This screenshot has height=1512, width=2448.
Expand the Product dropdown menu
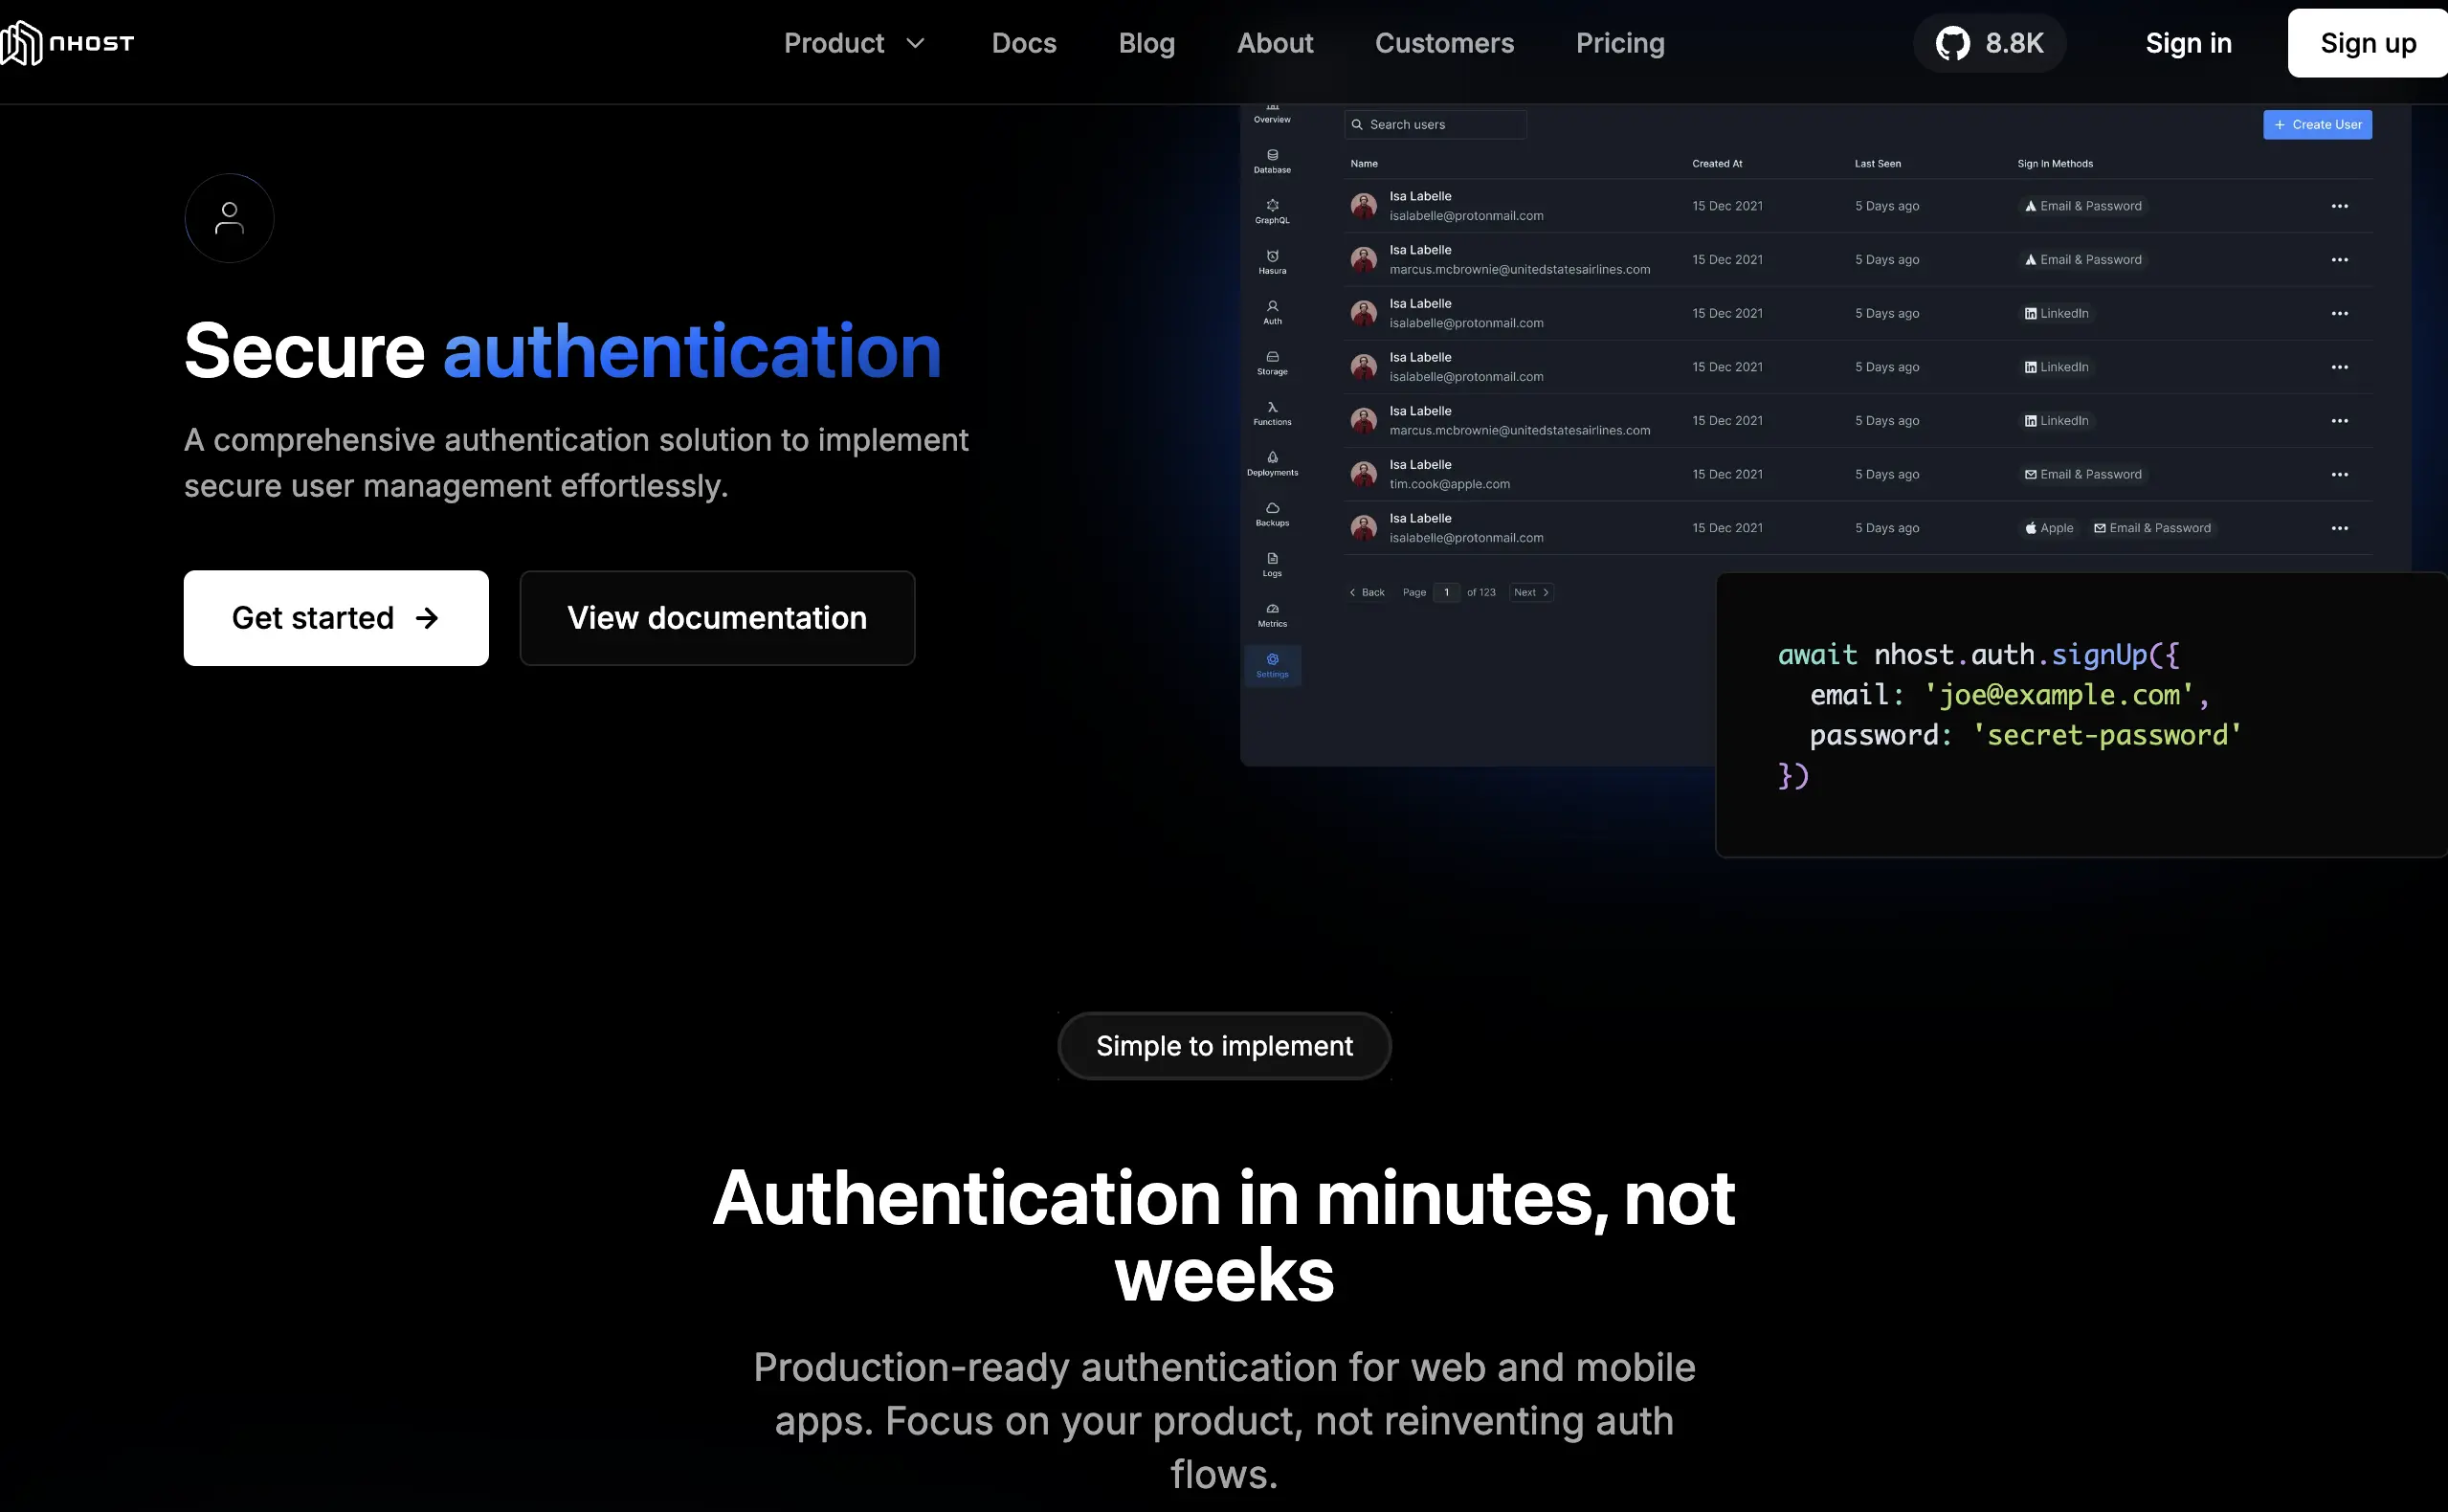pyautogui.click(x=854, y=43)
